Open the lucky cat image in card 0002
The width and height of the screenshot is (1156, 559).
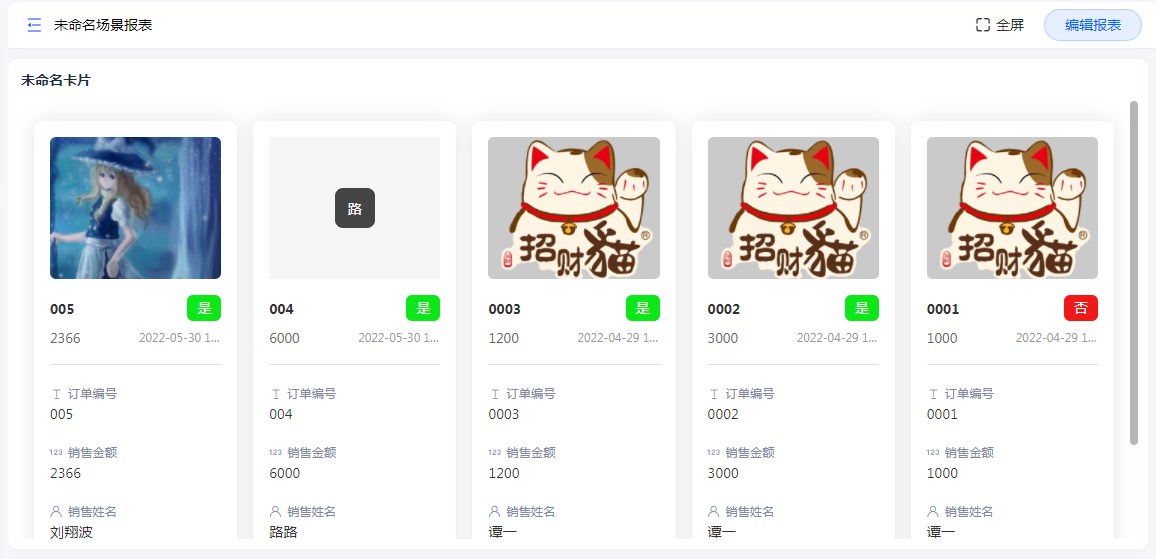[793, 208]
